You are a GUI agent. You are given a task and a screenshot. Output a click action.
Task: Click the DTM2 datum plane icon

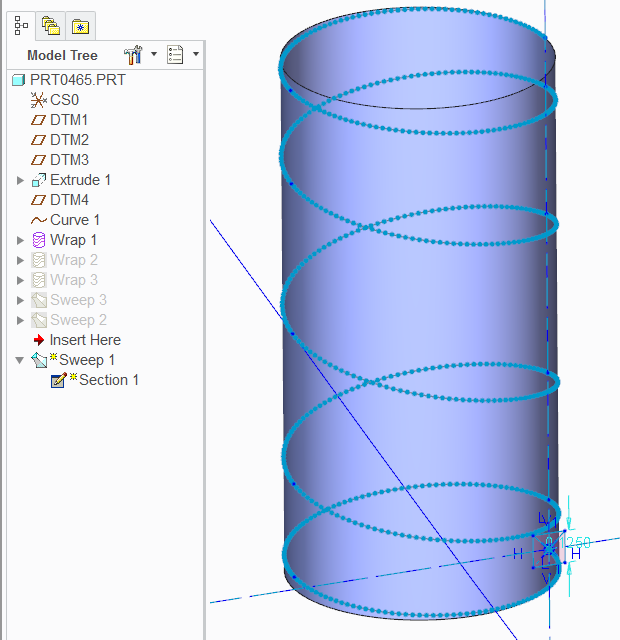coord(38,140)
